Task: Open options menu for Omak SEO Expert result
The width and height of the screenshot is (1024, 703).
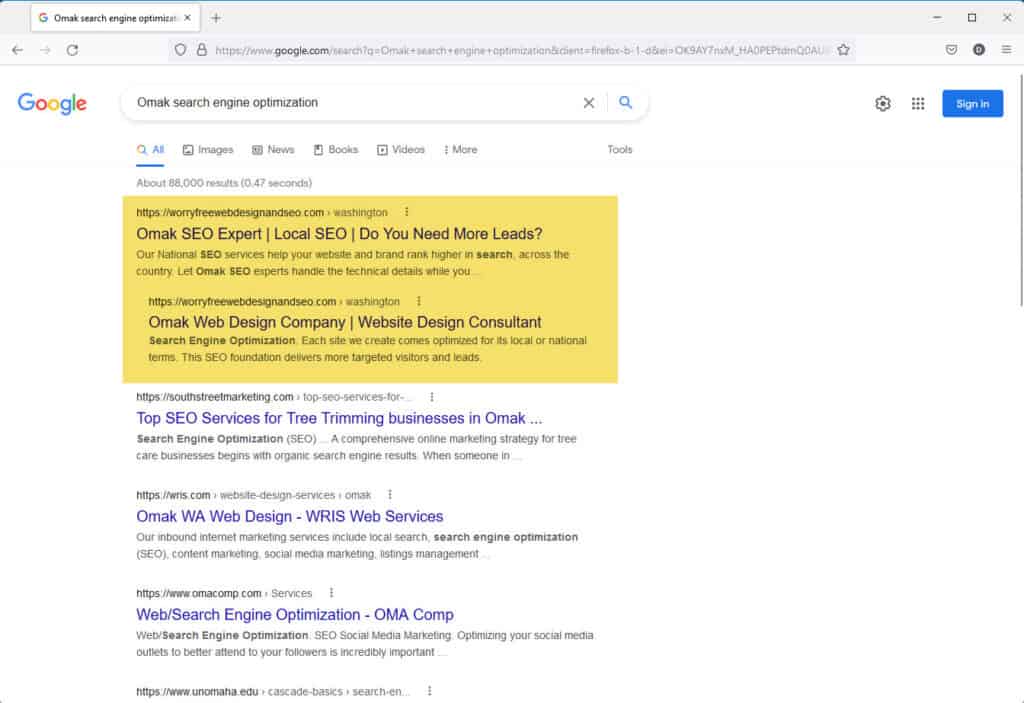Action: 406,212
